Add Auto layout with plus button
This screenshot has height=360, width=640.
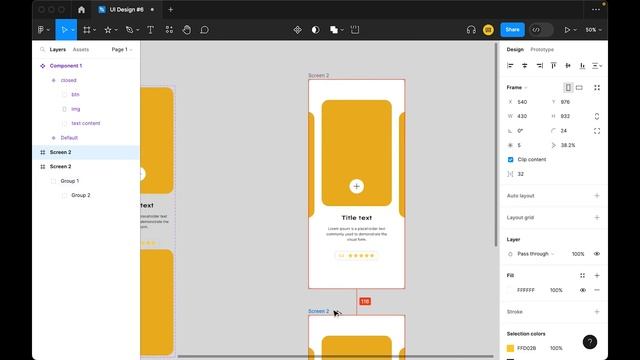click(x=597, y=196)
